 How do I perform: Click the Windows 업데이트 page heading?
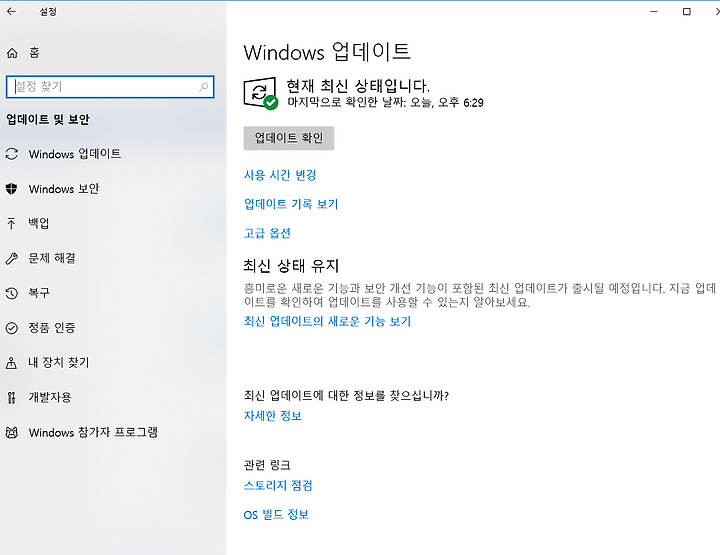(327, 51)
